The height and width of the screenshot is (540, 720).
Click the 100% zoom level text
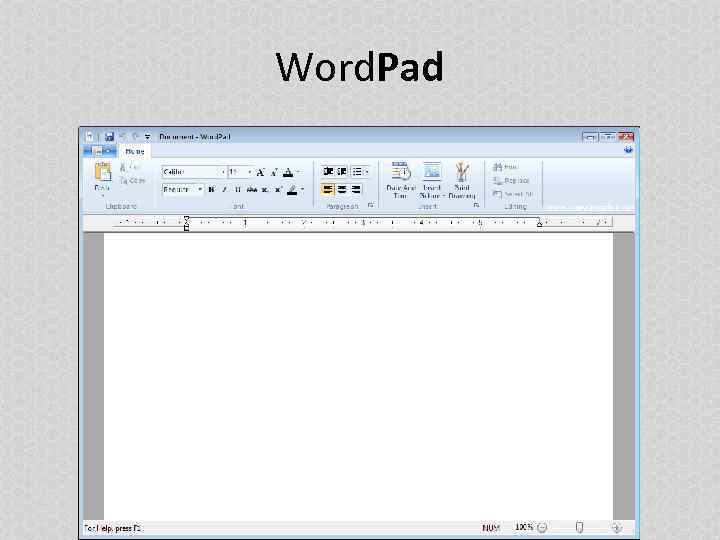click(x=524, y=527)
